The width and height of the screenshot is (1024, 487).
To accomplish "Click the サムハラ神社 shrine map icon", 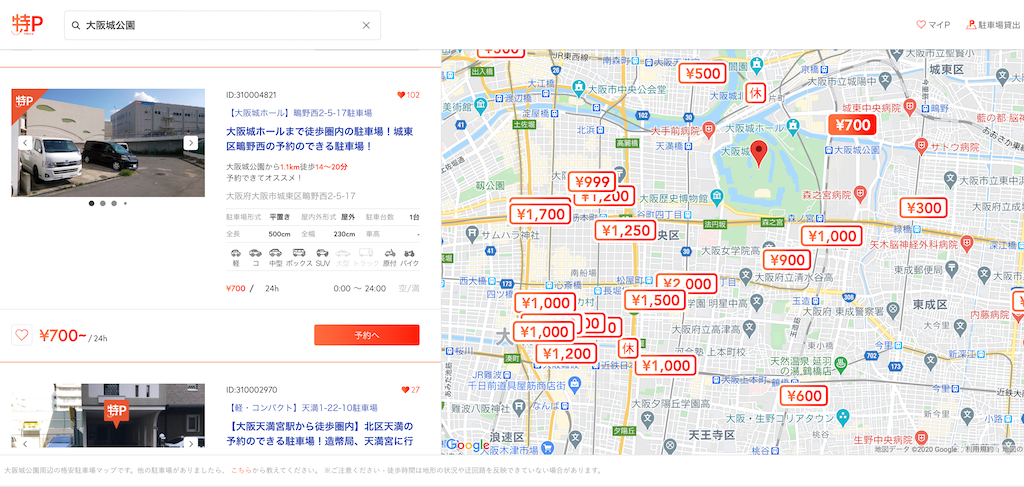I will coord(471,234).
